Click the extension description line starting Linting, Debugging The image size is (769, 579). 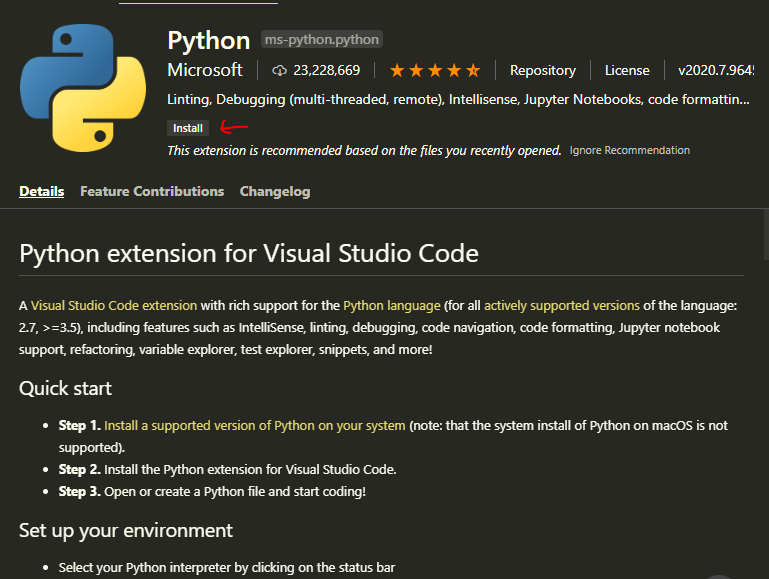tap(458, 100)
